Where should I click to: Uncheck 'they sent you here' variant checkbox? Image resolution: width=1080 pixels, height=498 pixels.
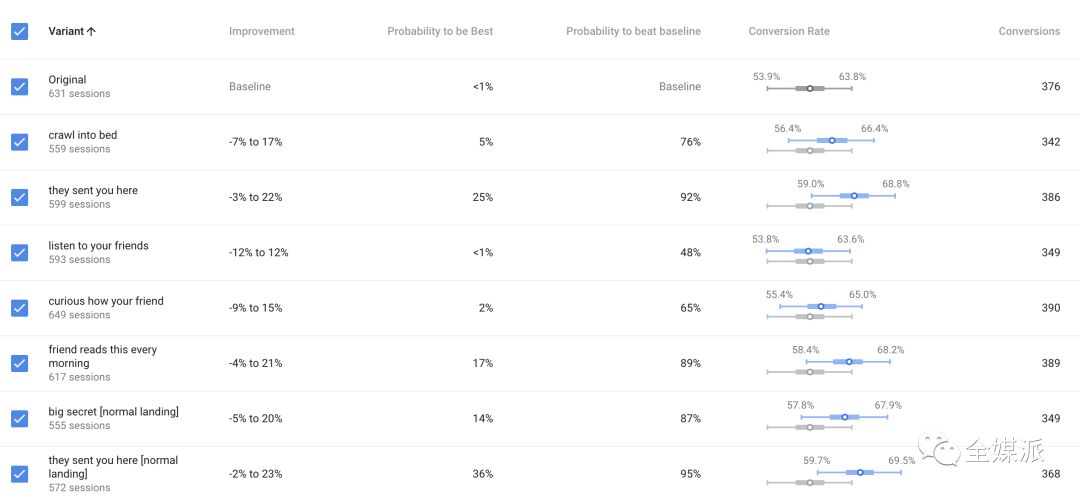click(x=19, y=197)
